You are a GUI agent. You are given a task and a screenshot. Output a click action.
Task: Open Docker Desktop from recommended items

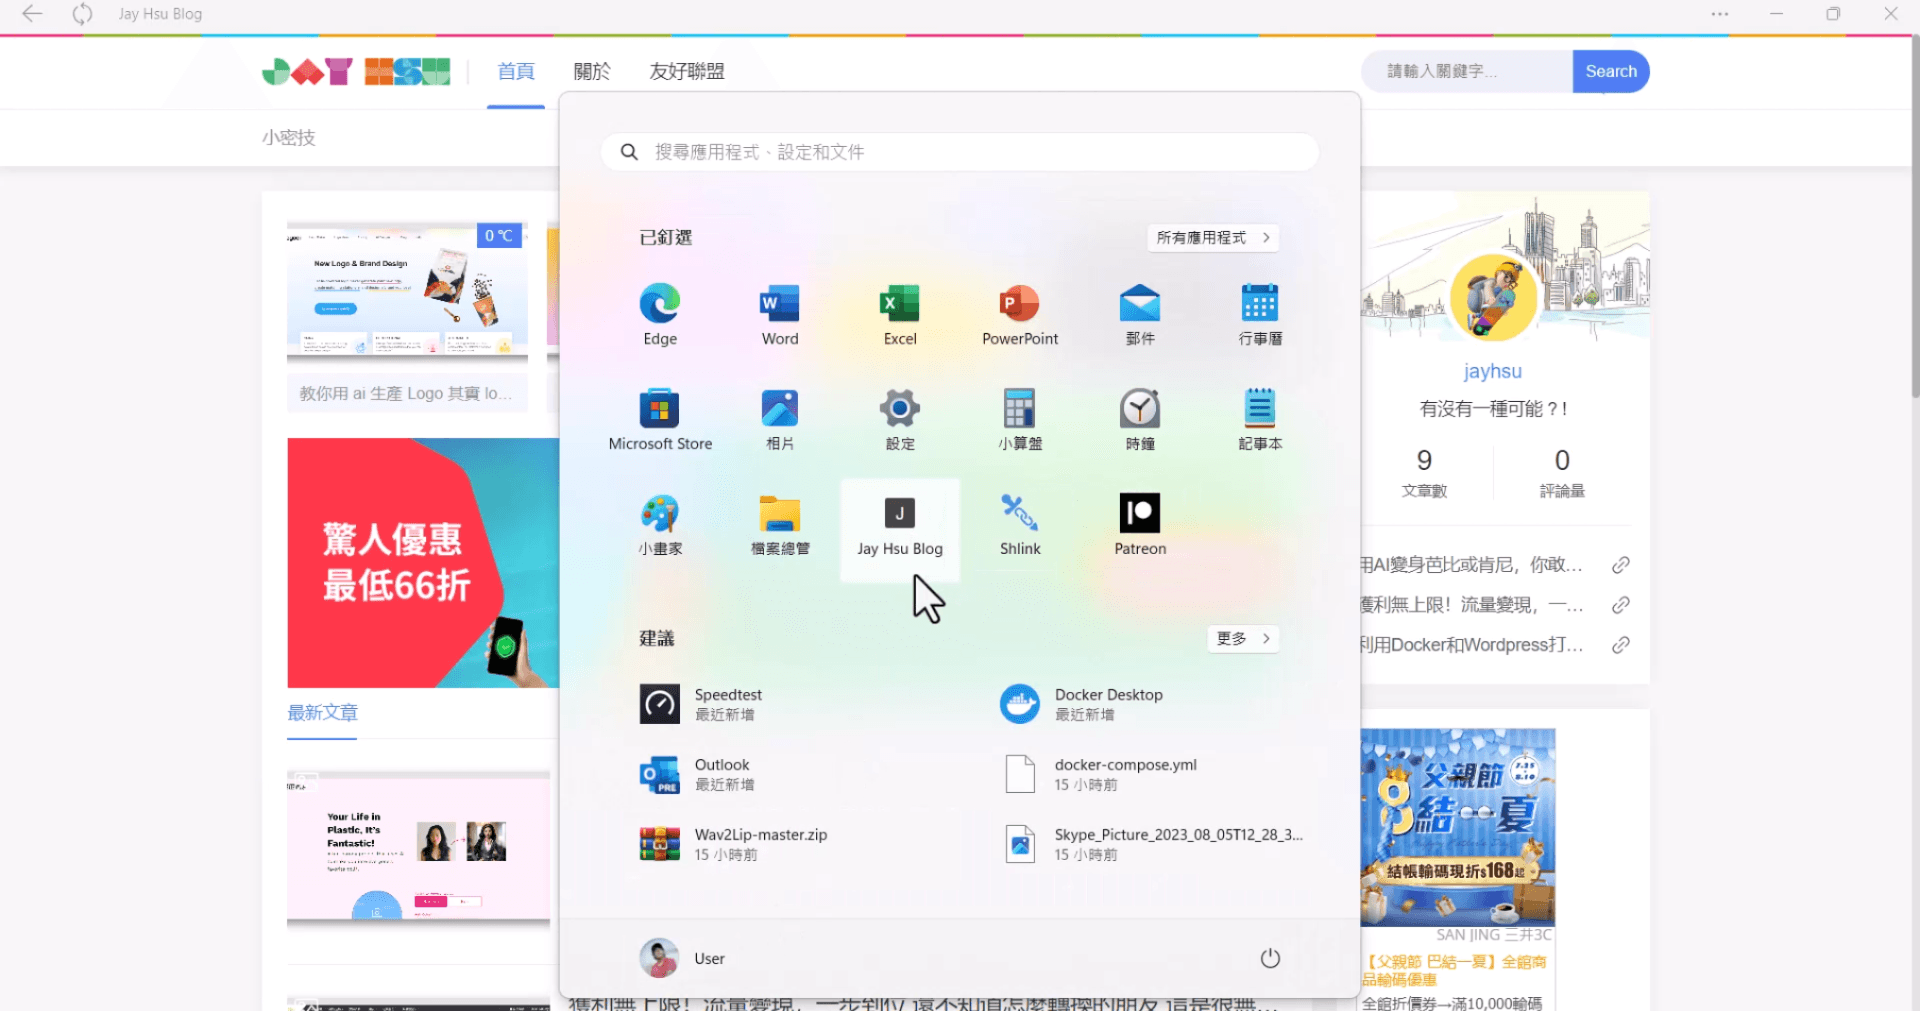[1100, 703]
